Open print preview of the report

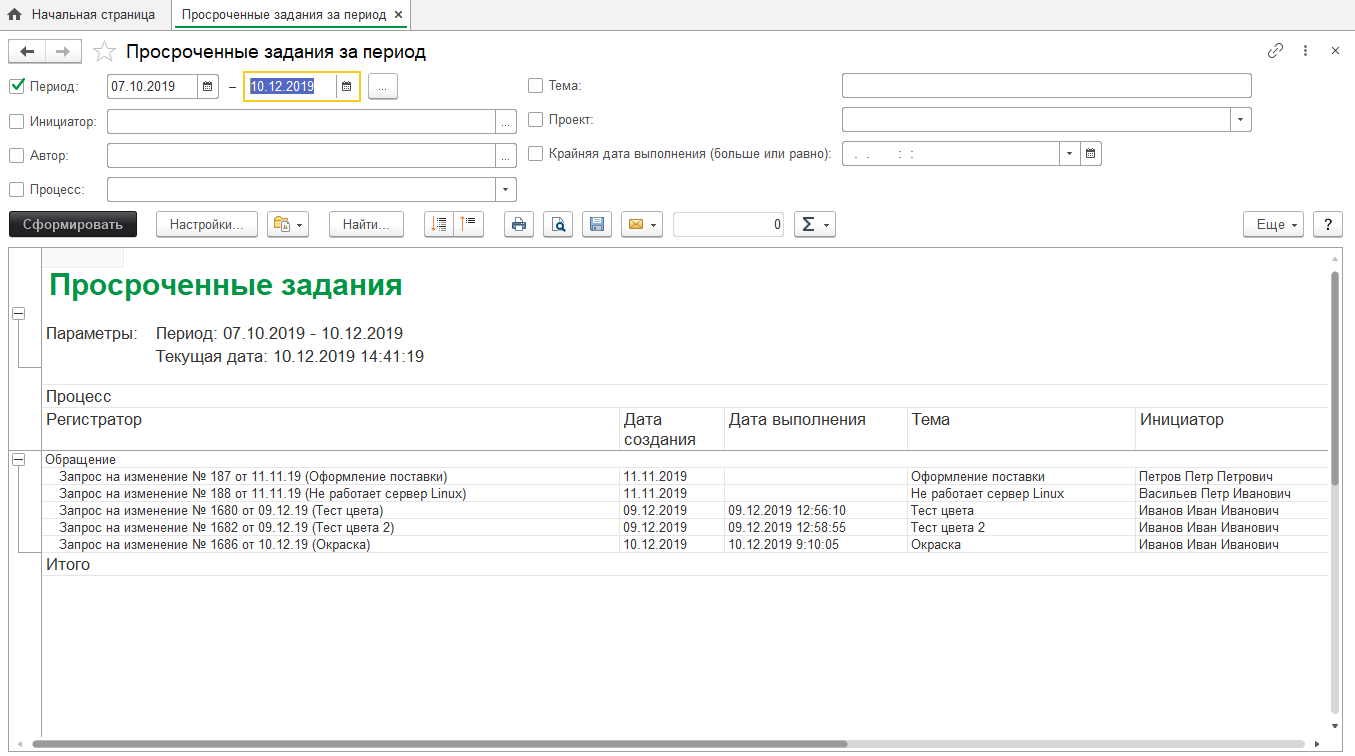(x=557, y=225)
